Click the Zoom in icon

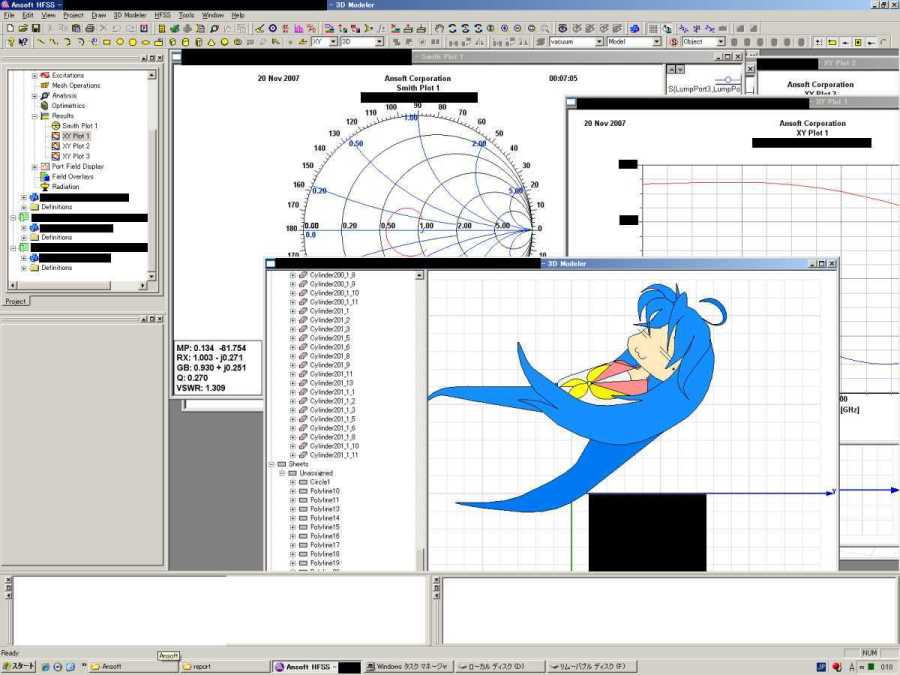(x=504, y=28)
